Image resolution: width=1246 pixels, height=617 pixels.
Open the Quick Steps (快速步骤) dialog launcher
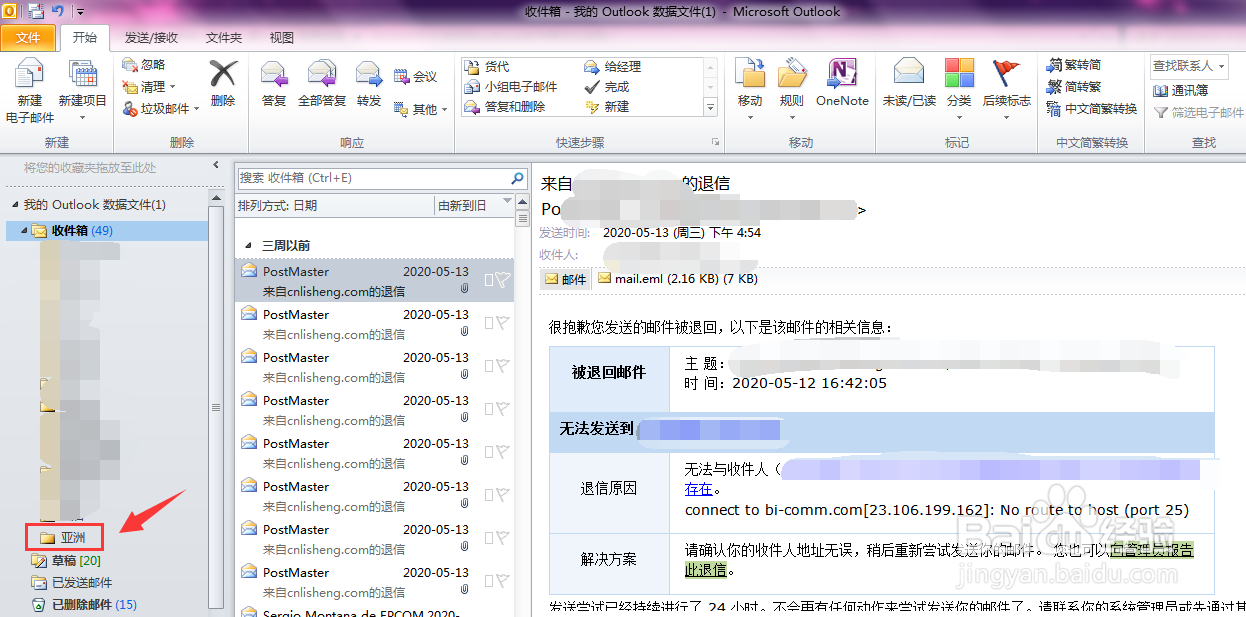tap(715, 143)
